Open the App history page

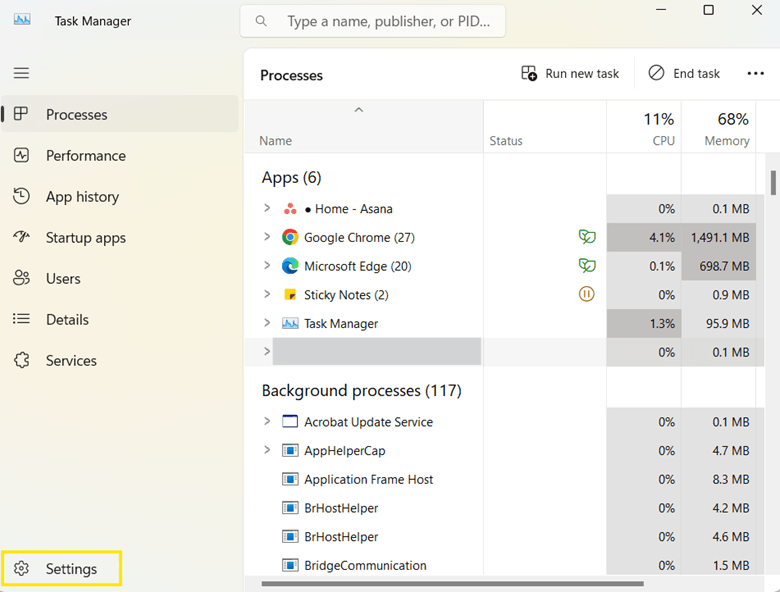[119, 196]
